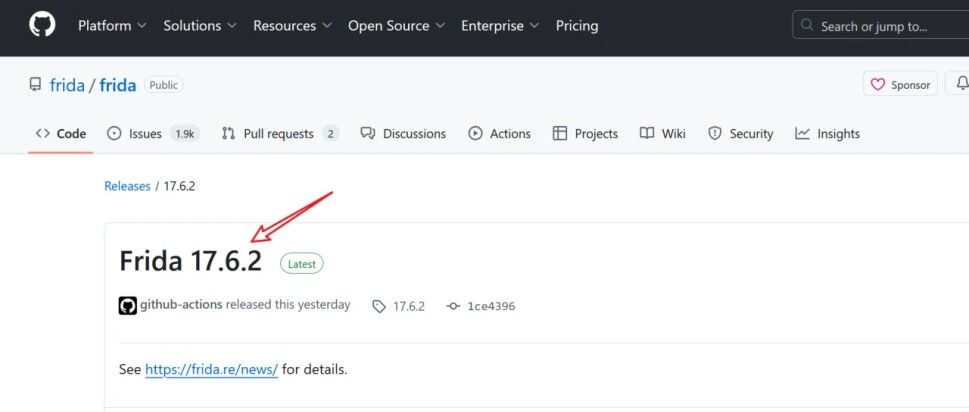This screenshot has width=969, height=412.
Task: Open the github-actions author link
Action: click(181, 305)
